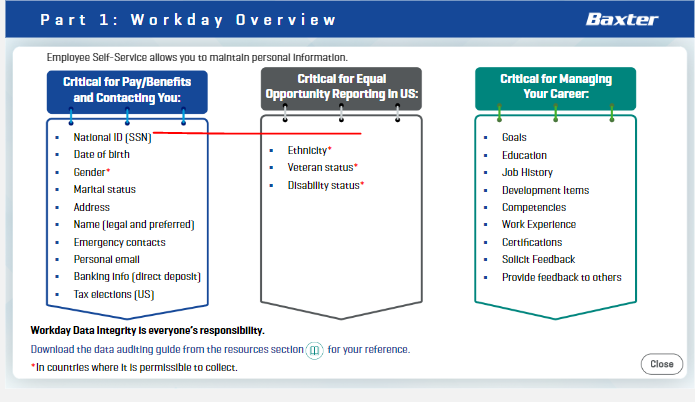Screen dimensions: 695x402
Task: Click the Workday Data Integrity statement
Action: point(147,331)
